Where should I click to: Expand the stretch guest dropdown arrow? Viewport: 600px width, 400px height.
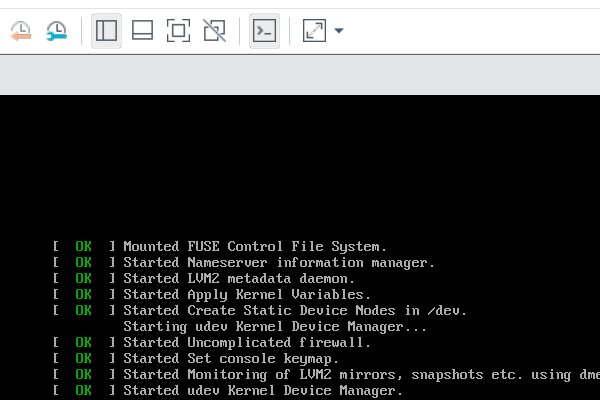click(x=339, y=31)
